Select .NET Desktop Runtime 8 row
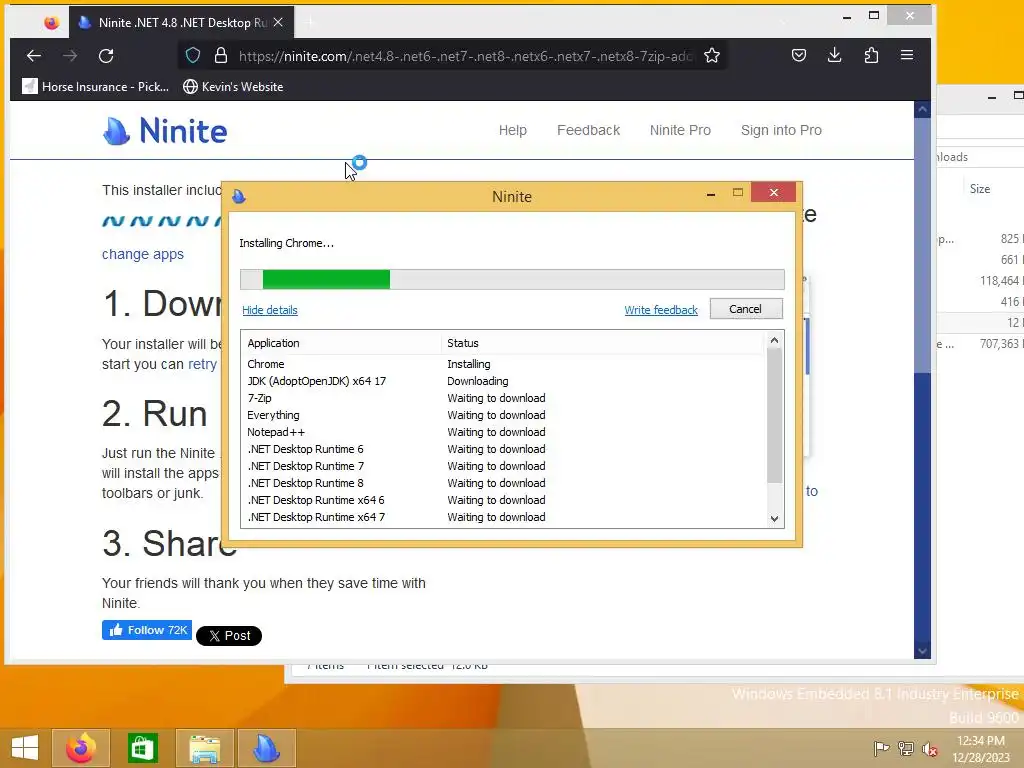The height and width of the screenshot is (768, 1024). 503,483
